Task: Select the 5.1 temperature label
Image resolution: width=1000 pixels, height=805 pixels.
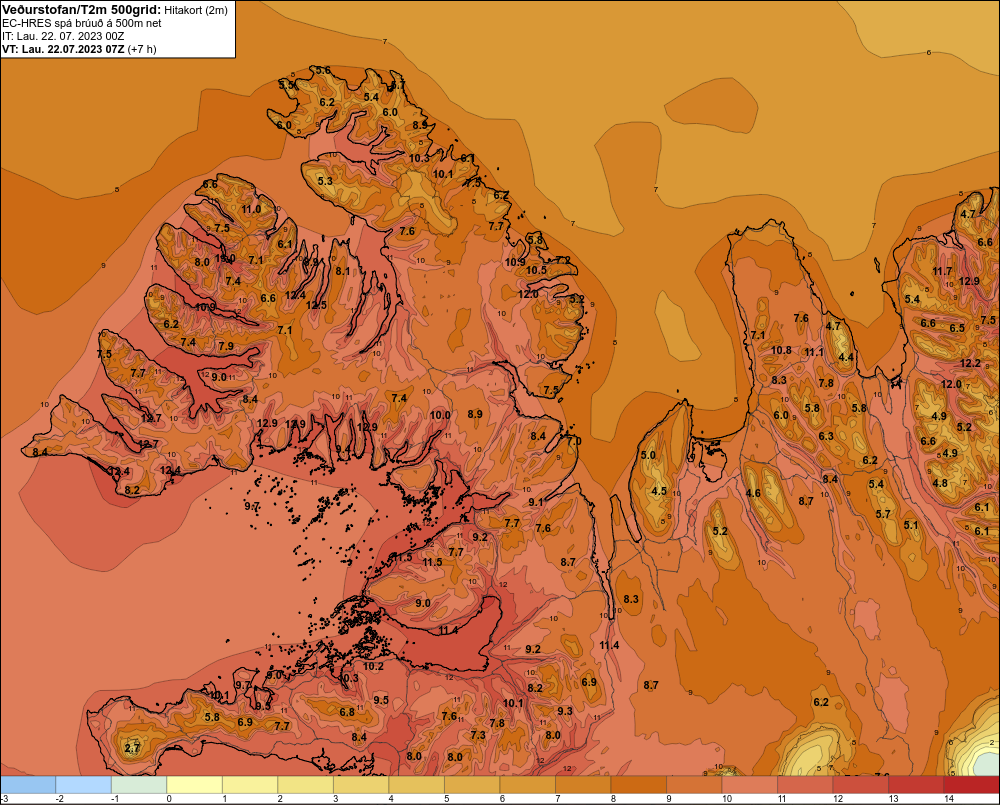Action: (911, 525)
